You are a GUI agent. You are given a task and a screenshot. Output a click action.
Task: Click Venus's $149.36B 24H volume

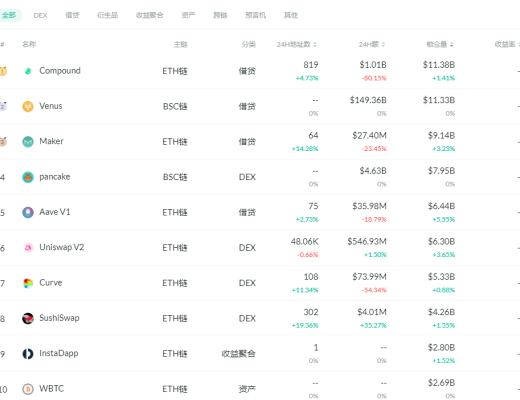click(368, 100)
